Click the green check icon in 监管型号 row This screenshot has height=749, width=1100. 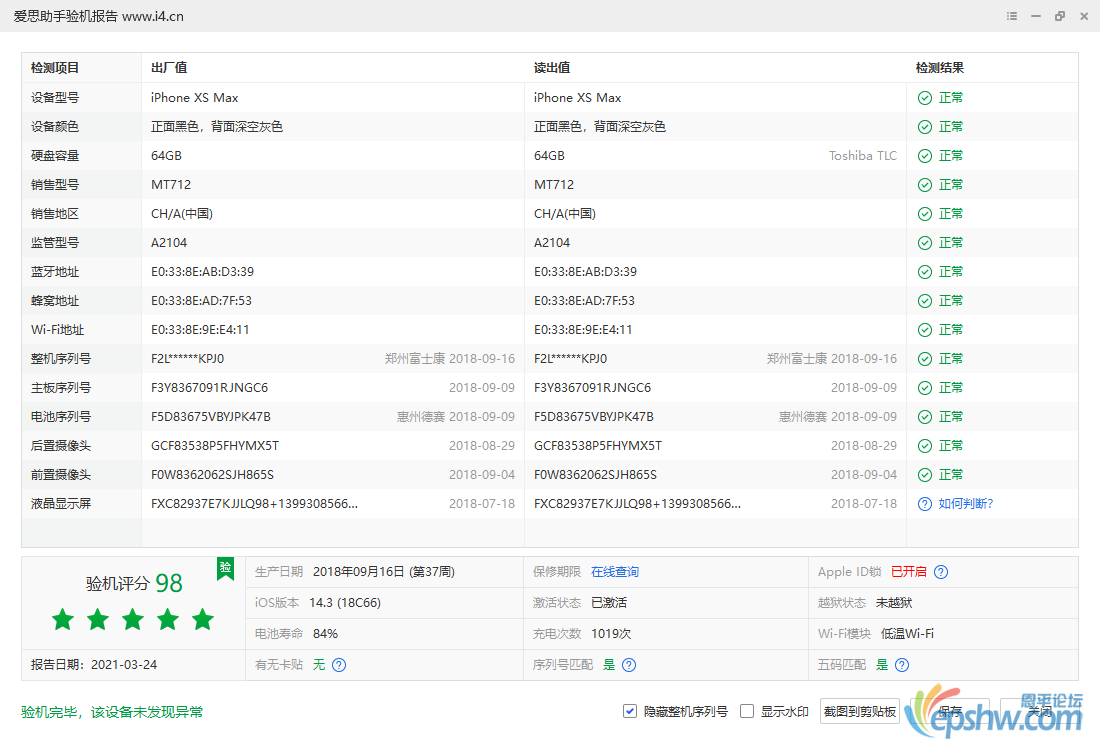pyautogui.click(x=925, y=243)
